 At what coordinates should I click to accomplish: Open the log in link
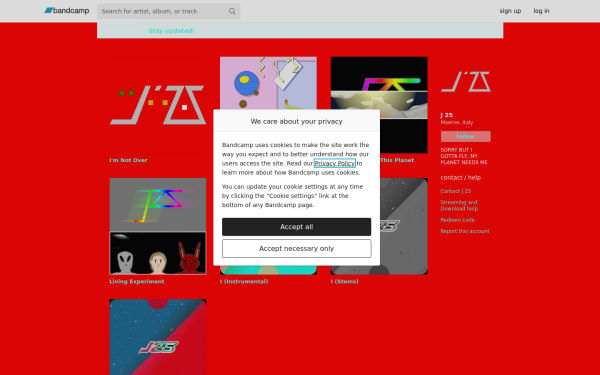tap(541, 11)
